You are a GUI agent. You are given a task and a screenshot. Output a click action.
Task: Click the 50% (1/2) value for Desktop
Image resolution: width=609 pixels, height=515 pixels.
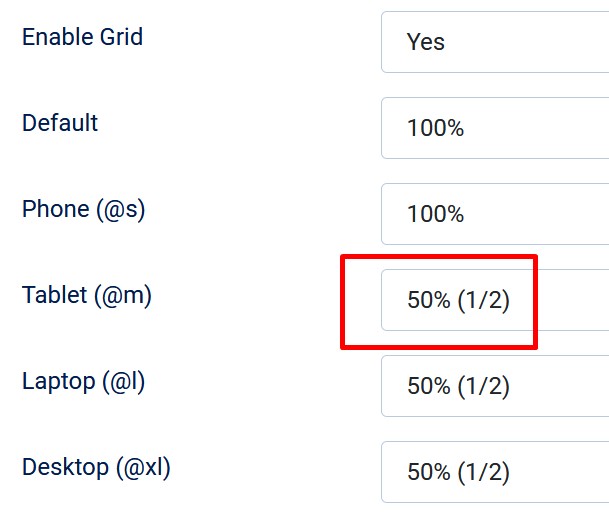tap(458, 472)
